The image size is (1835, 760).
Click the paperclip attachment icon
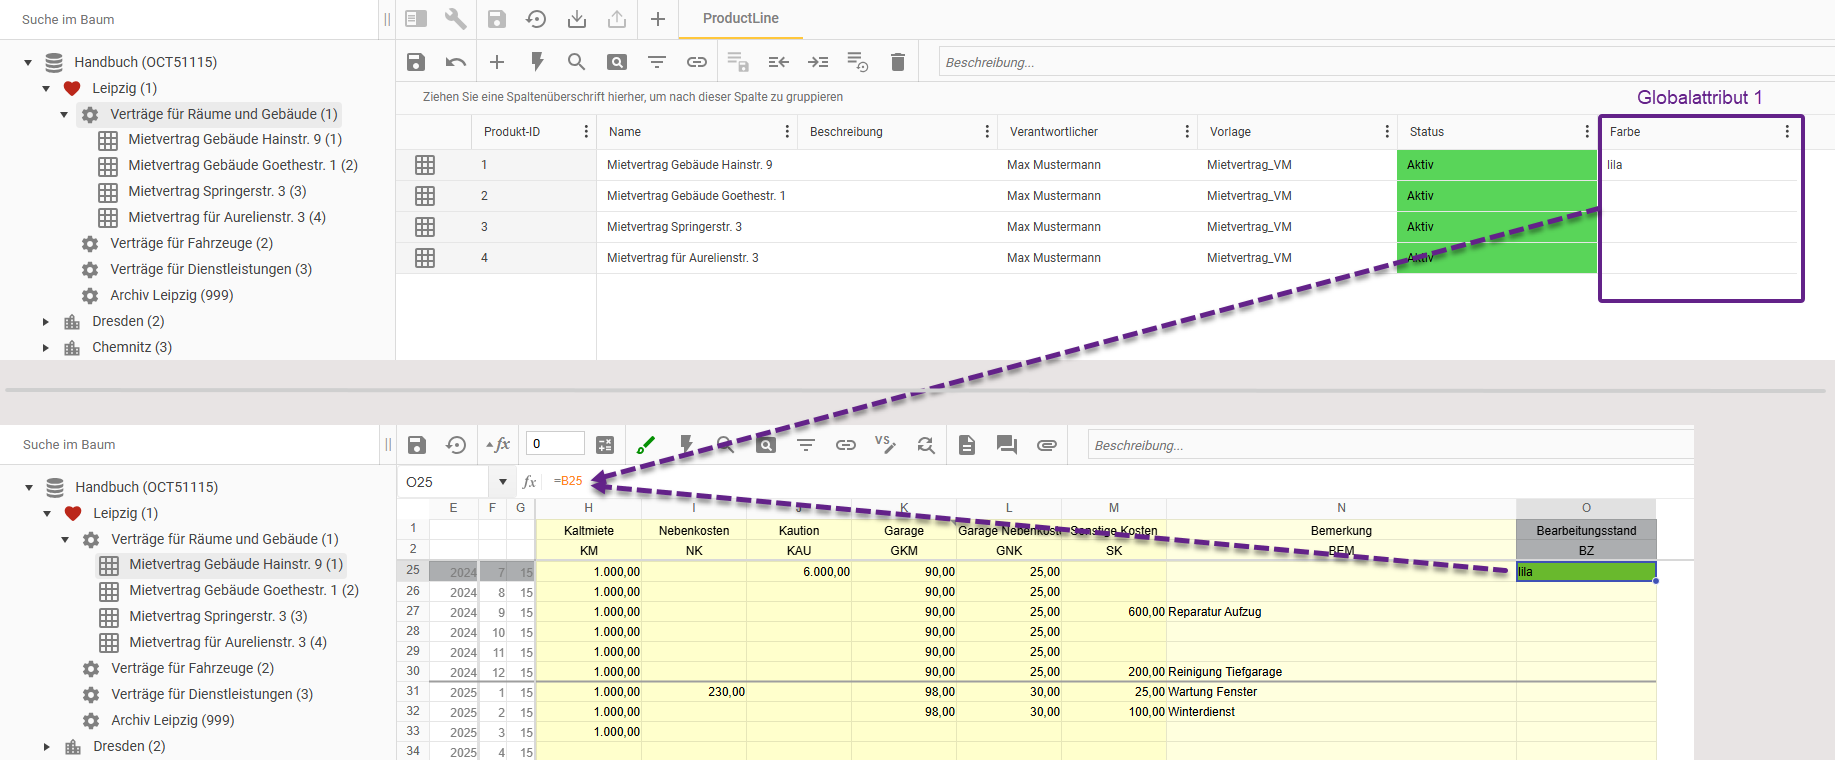click(1046, 445)
